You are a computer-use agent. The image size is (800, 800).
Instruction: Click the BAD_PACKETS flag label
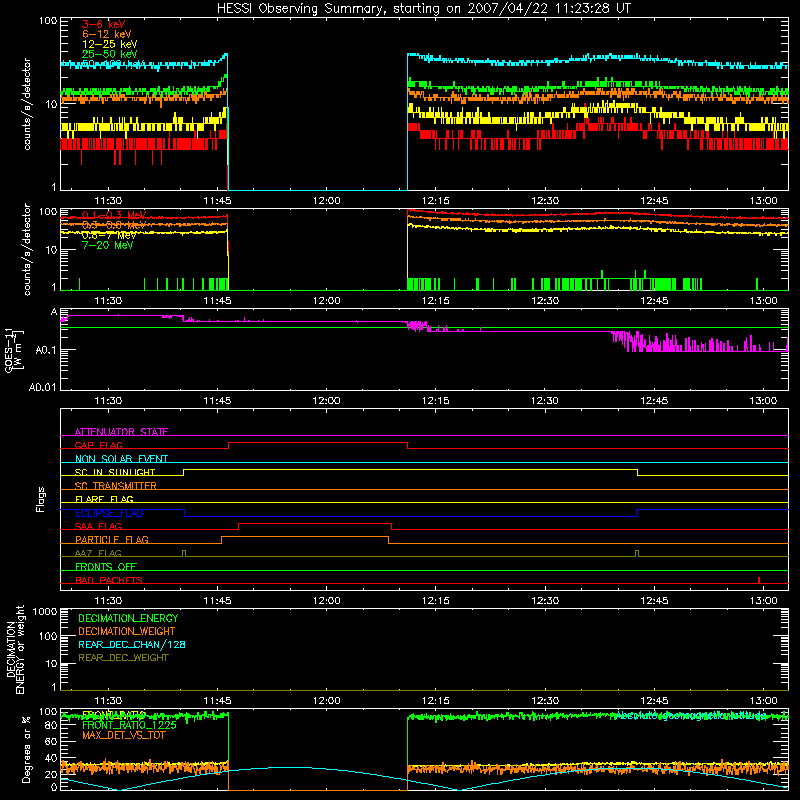click(109, 580)
